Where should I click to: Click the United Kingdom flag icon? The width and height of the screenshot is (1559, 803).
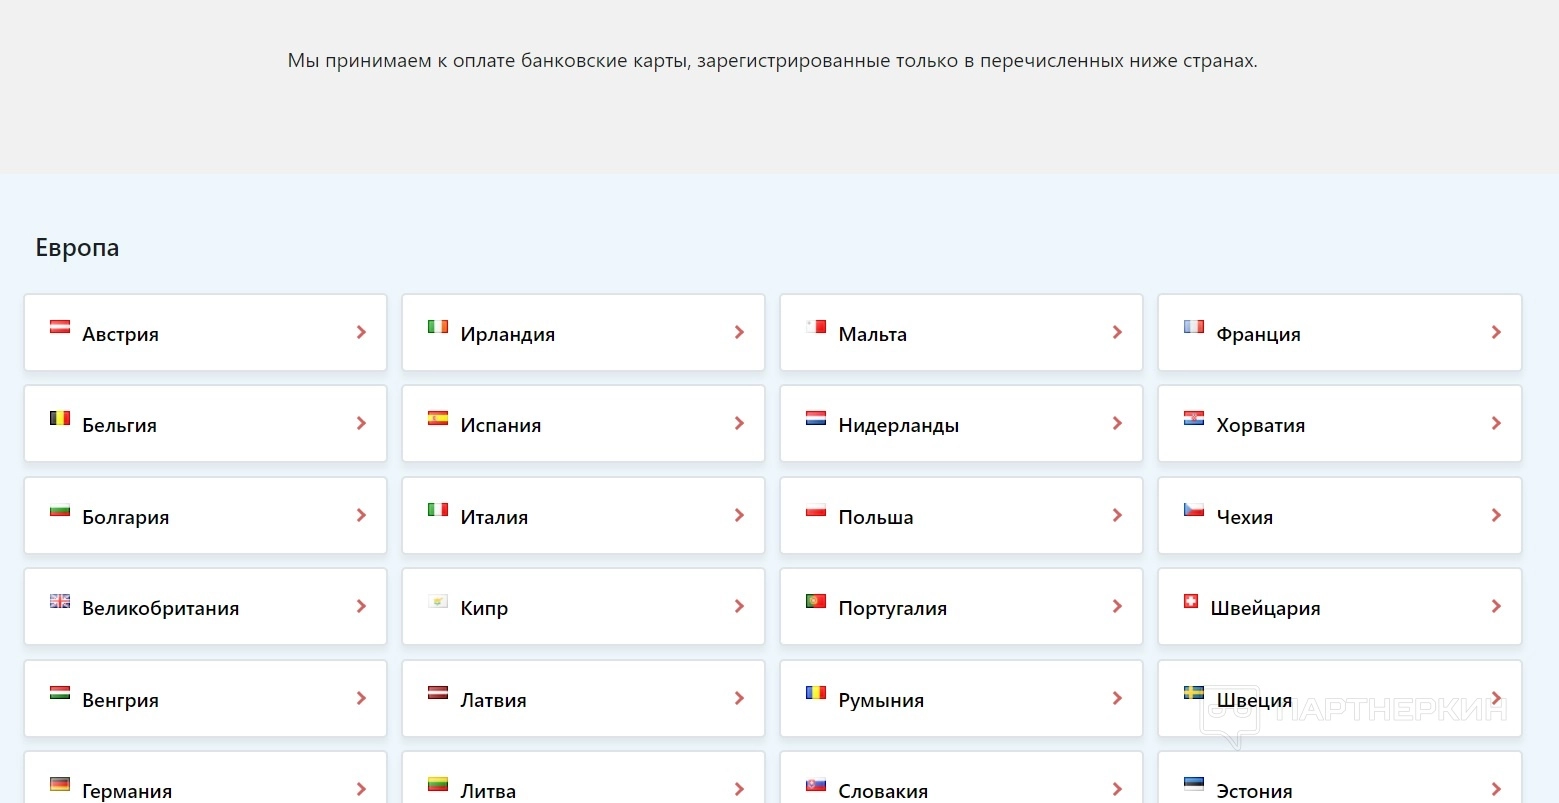point(60,601)
